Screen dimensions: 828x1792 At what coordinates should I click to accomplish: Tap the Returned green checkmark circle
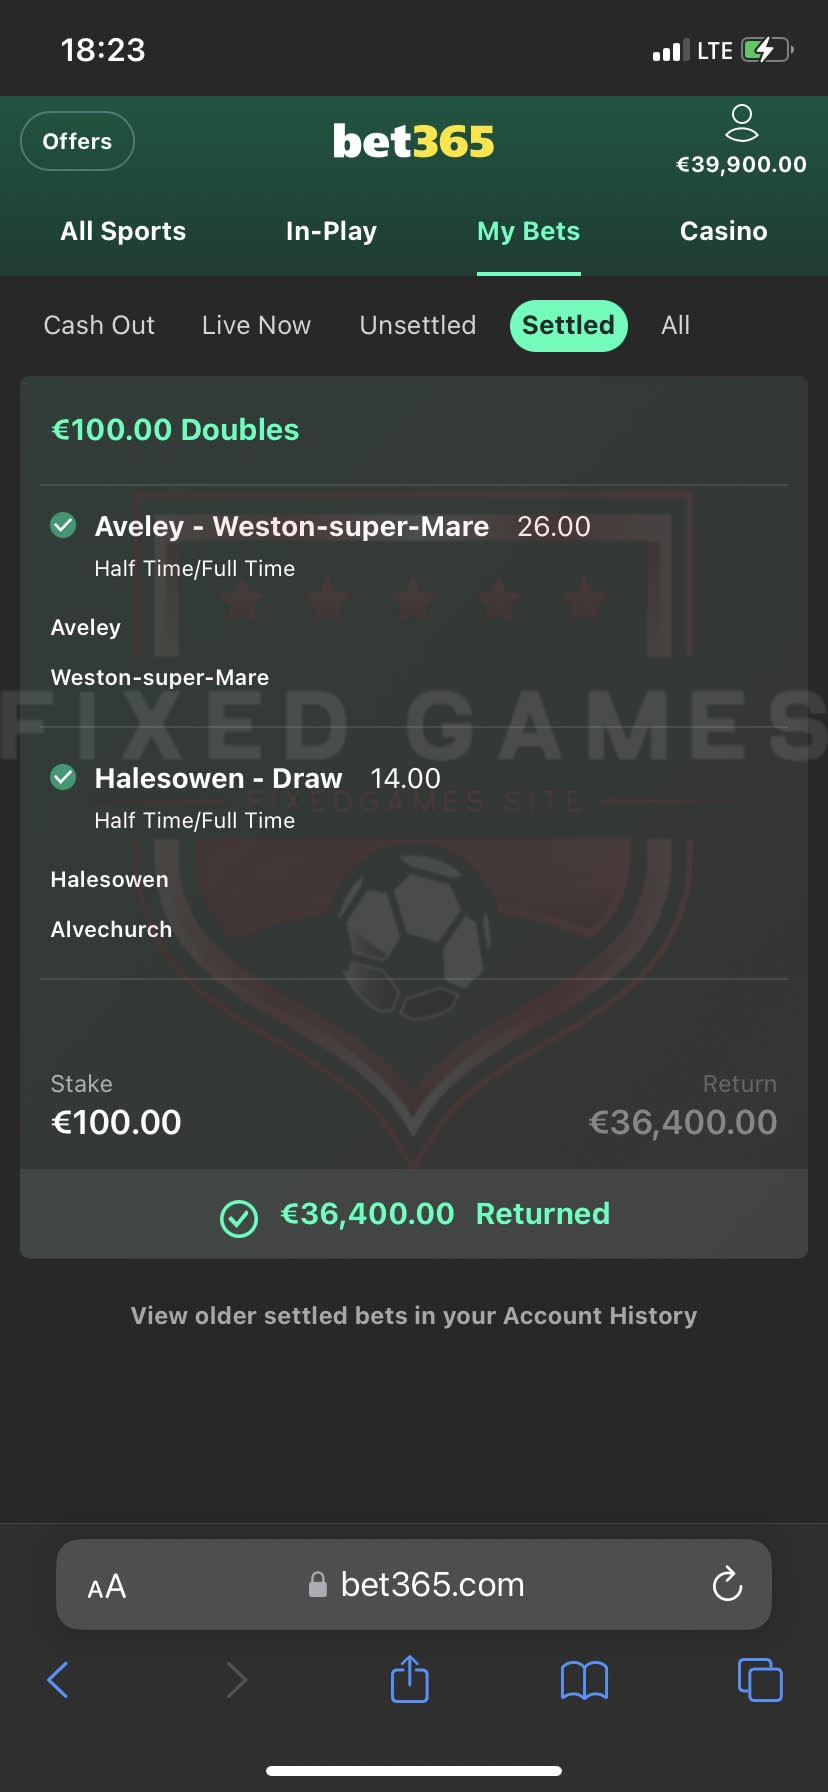[x=239, y=1218]
